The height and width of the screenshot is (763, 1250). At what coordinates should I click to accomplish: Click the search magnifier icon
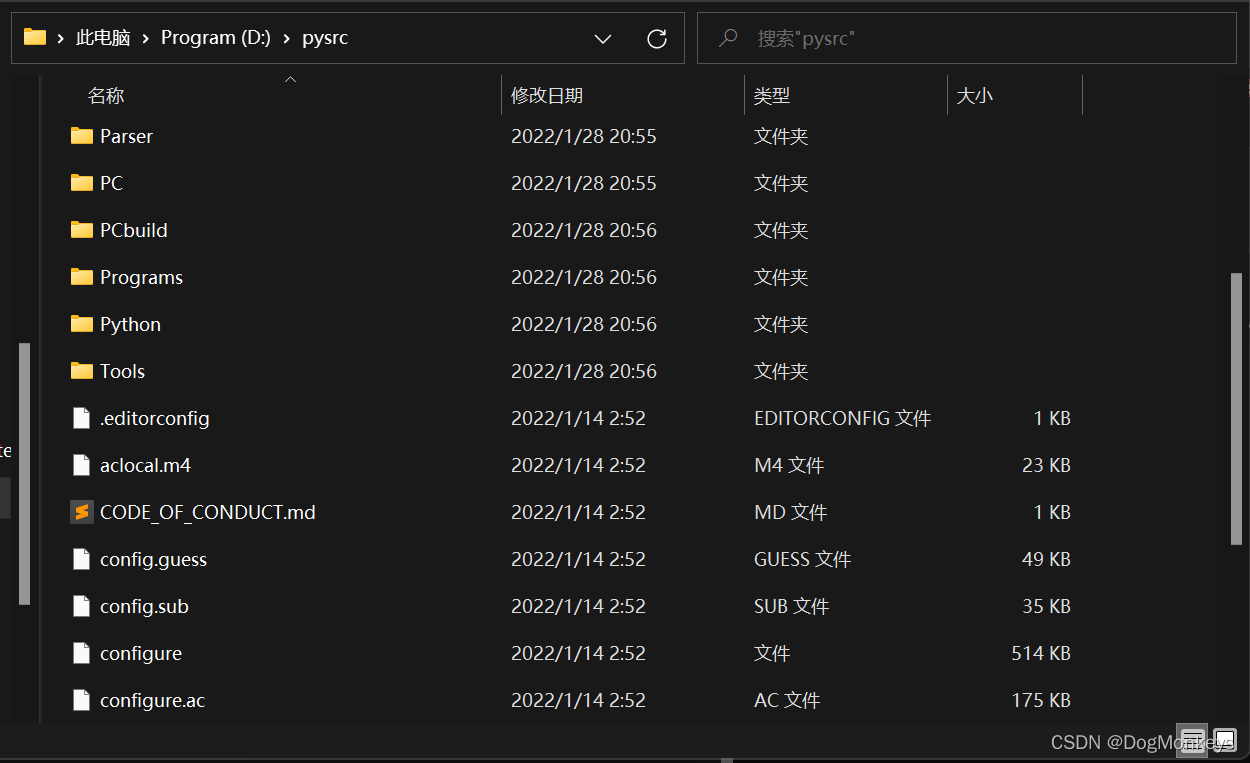[x=728, y=38]
